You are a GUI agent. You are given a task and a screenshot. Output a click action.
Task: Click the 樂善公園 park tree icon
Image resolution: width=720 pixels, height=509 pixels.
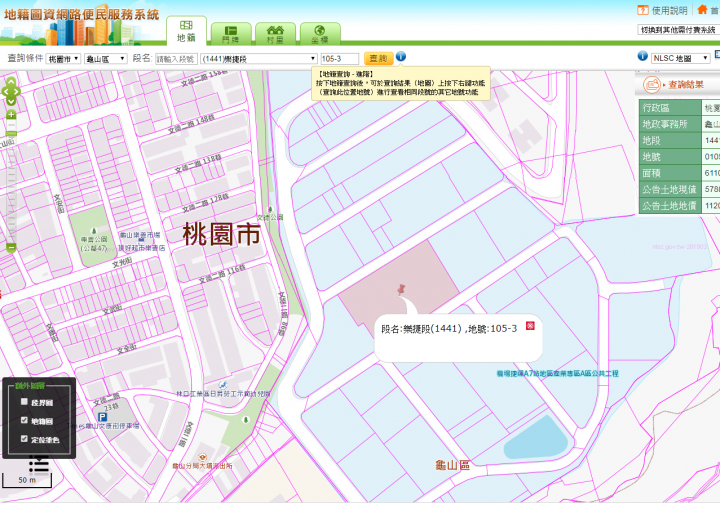pos(94,231)
